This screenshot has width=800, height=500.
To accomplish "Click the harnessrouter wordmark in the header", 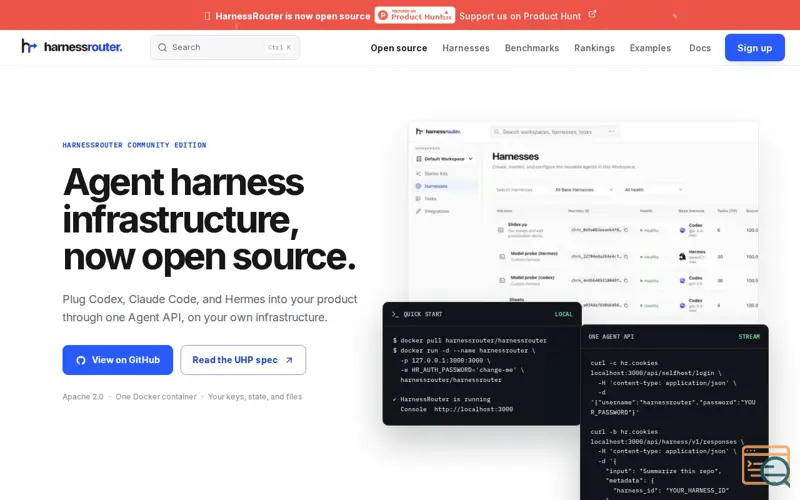I will [x=83, y=47].
